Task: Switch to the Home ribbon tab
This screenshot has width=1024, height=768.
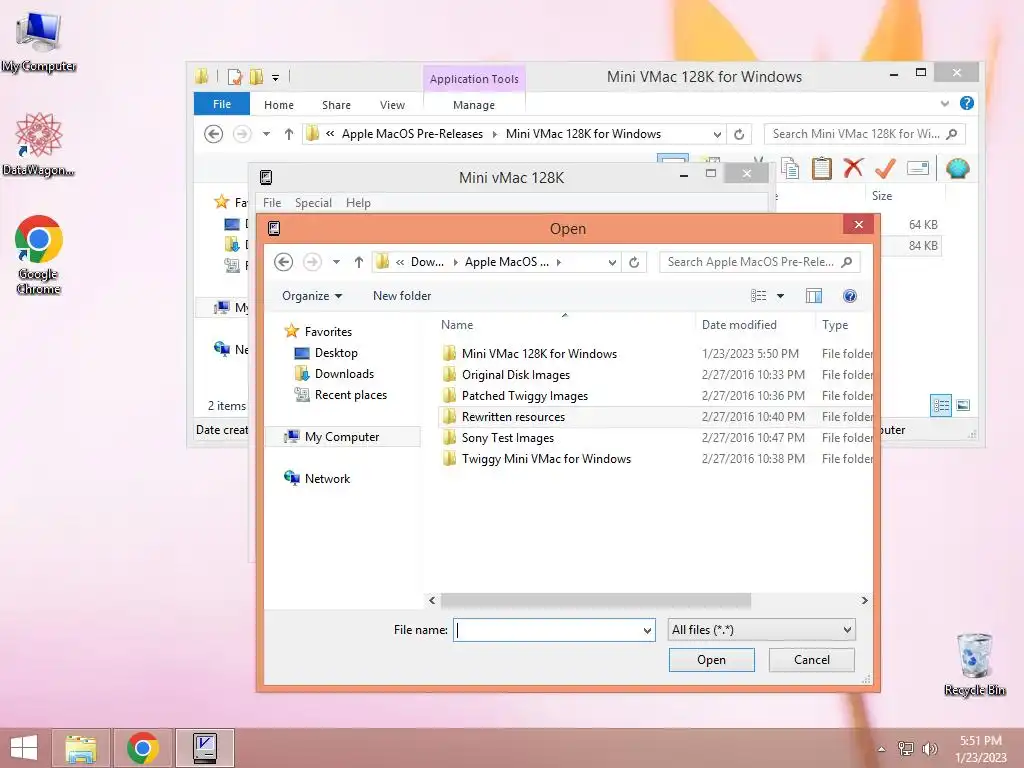Action: pos(279,104)
